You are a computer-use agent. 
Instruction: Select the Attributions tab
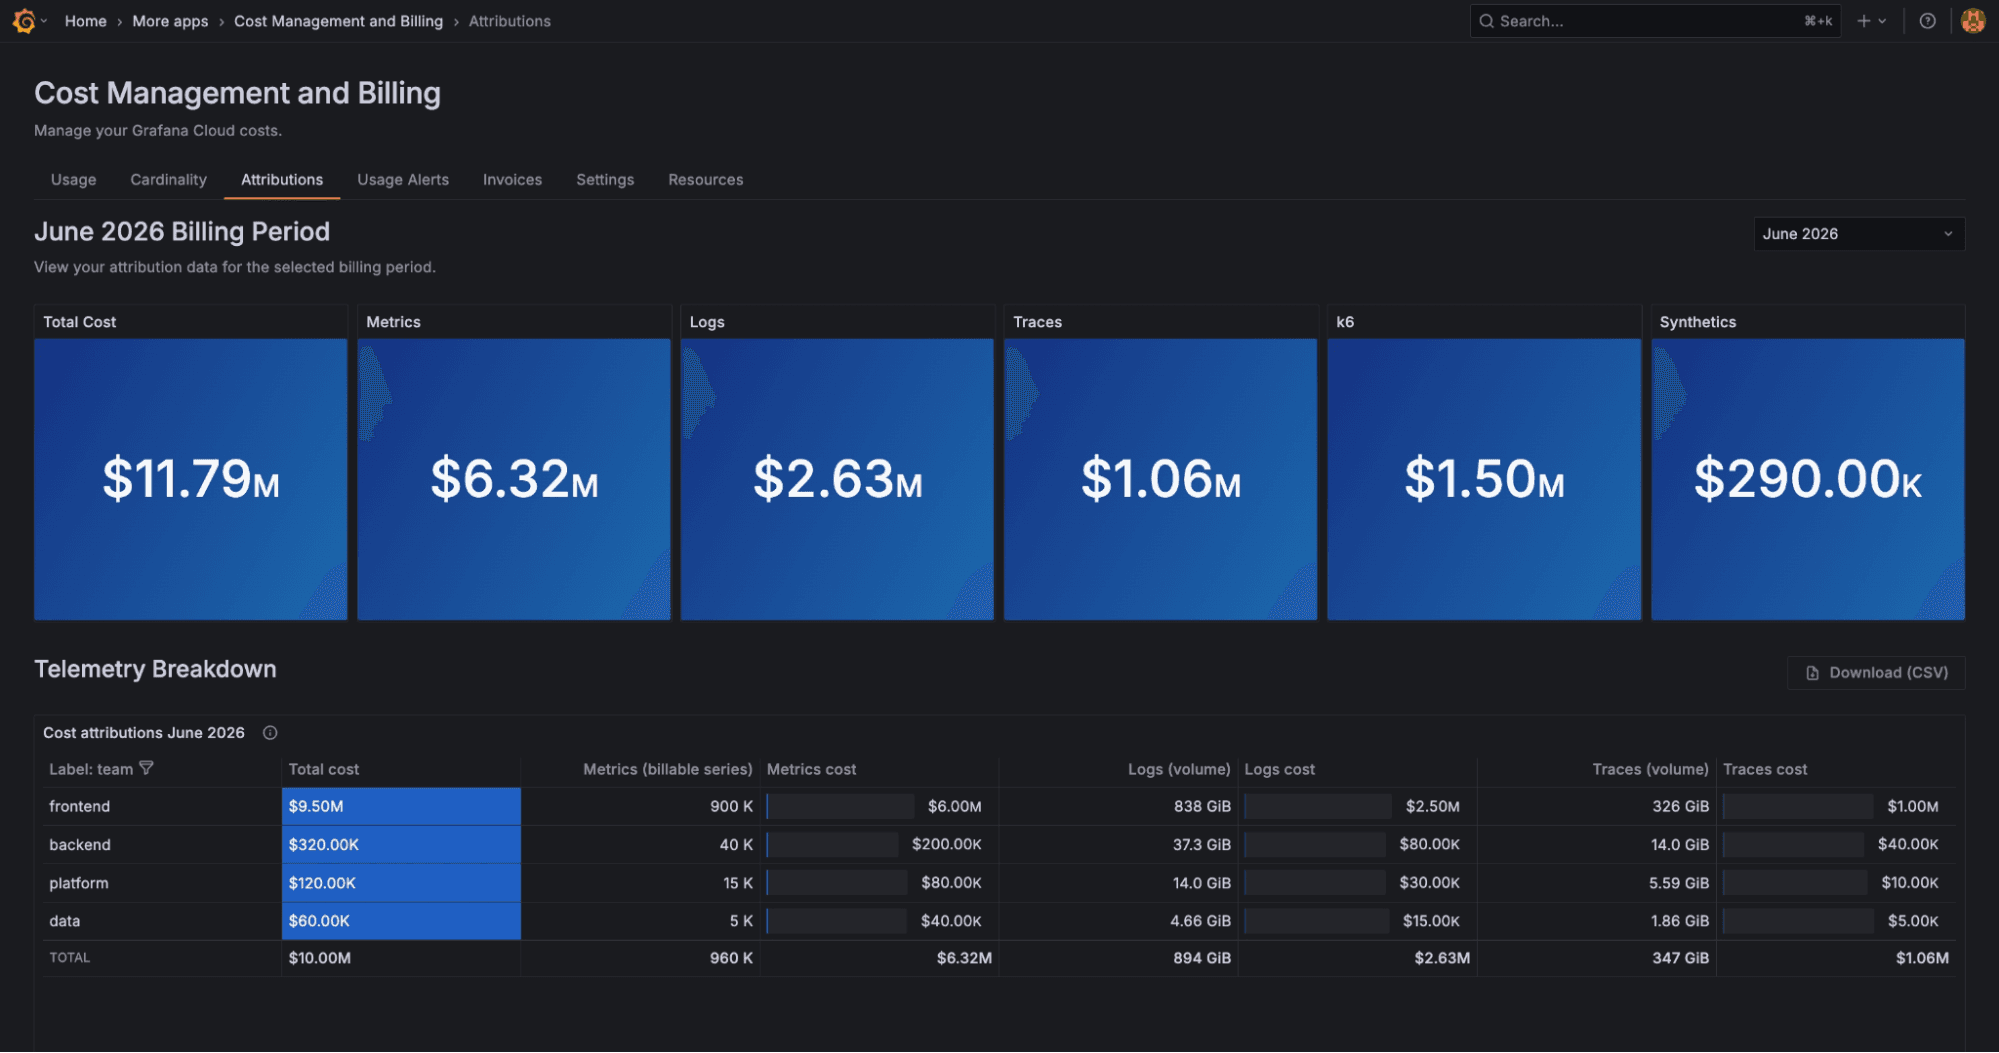[x=282, y=180]
